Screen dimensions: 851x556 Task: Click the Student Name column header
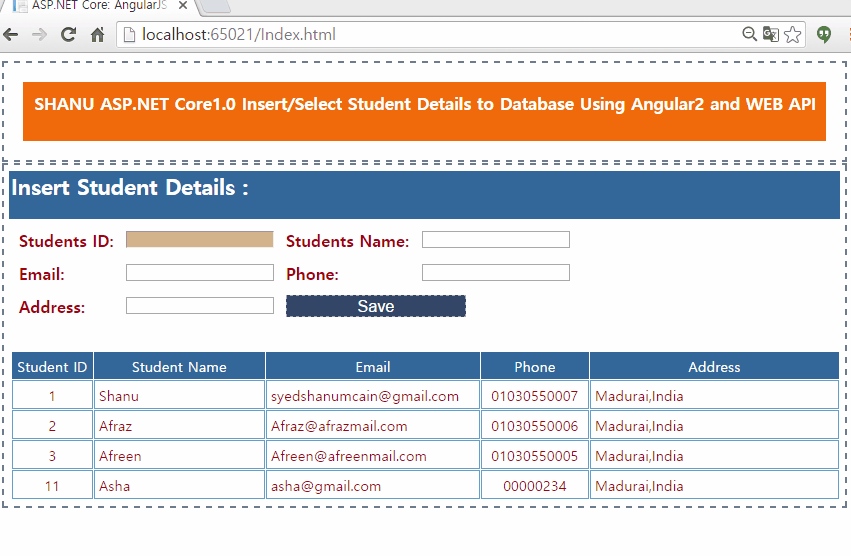(179, 367)
